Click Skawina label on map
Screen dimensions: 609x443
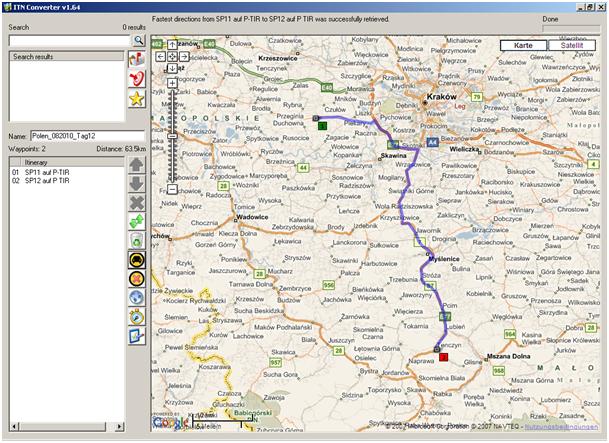pos(393,156)
